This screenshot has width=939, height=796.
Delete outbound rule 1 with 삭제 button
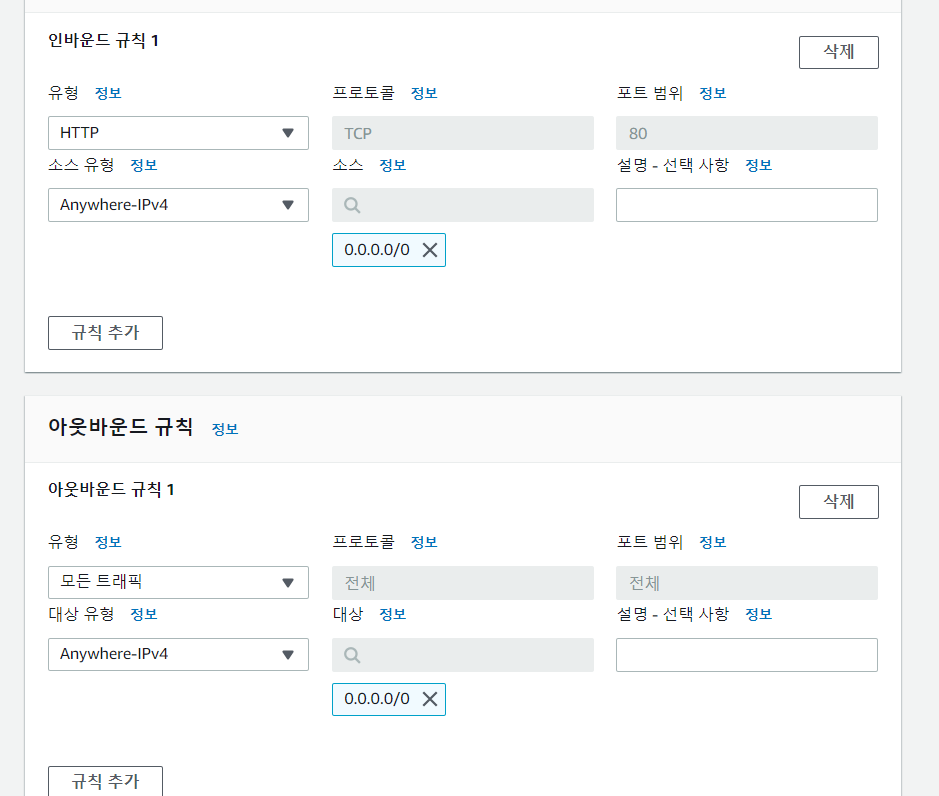coord(838,502)
